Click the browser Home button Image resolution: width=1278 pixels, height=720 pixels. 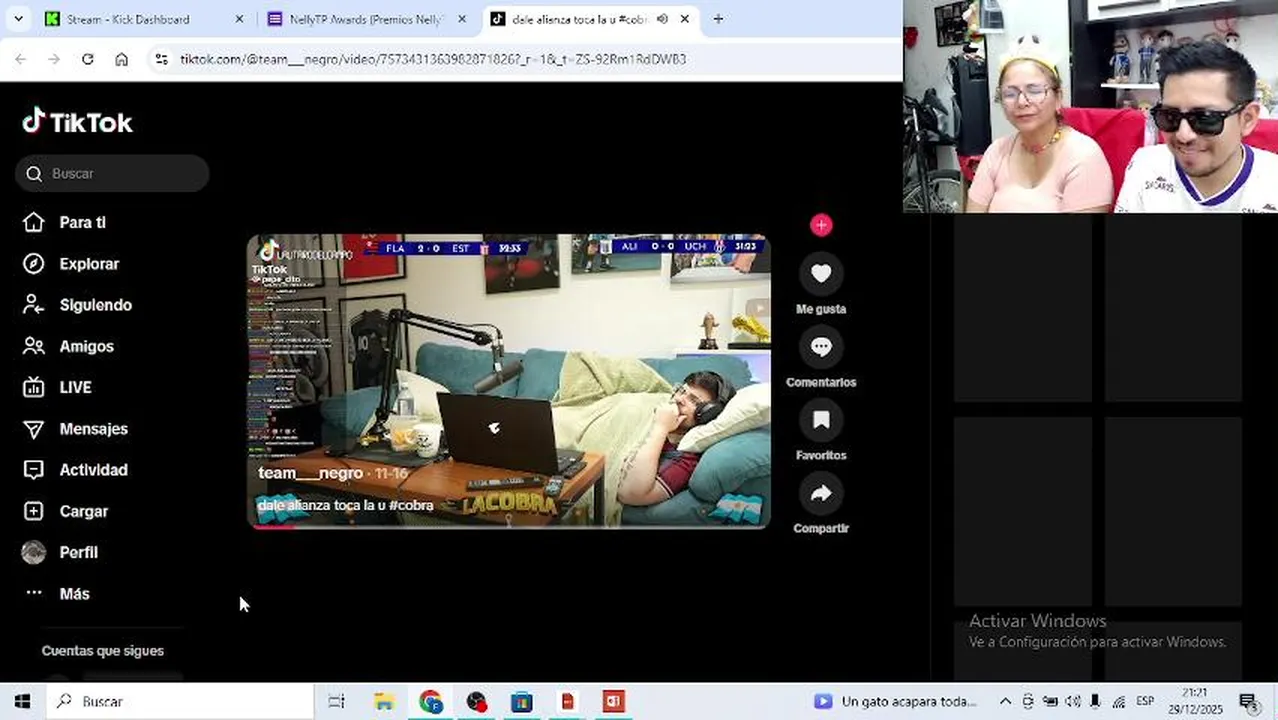coord(121,59)
